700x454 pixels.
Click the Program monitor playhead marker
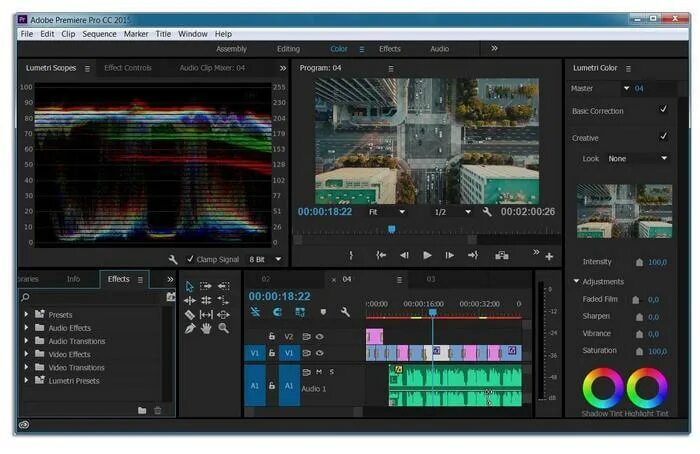pos(392,229)
